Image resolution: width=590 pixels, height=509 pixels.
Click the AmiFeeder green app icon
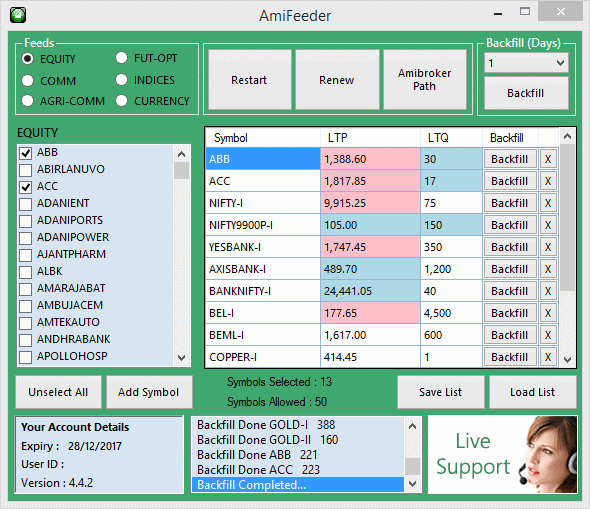pos(18,15)
